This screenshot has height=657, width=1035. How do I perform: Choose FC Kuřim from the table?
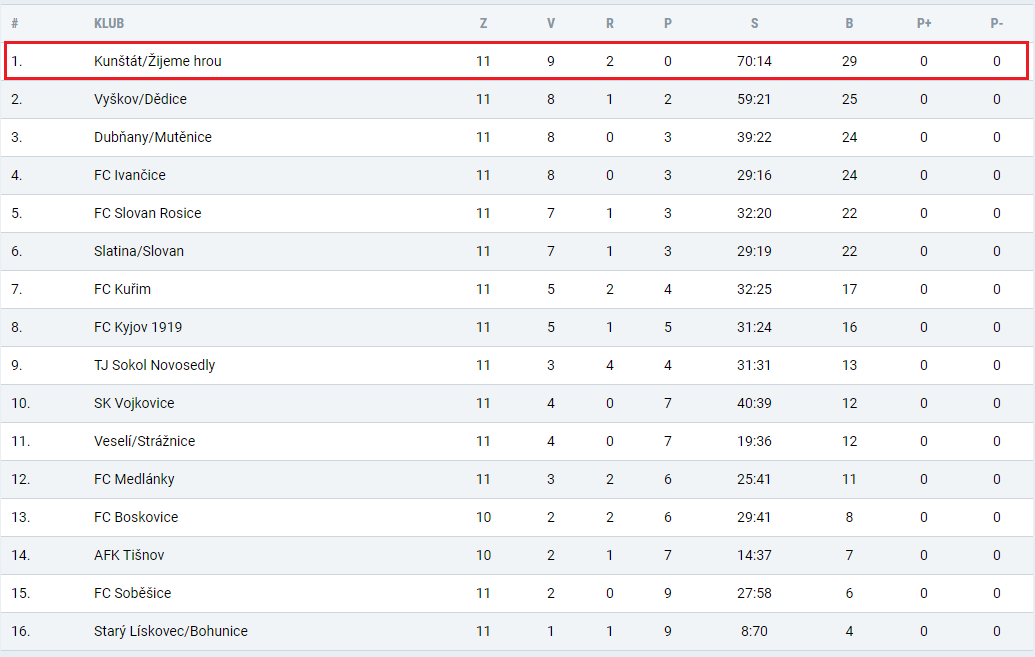click(x=122, y=289)
